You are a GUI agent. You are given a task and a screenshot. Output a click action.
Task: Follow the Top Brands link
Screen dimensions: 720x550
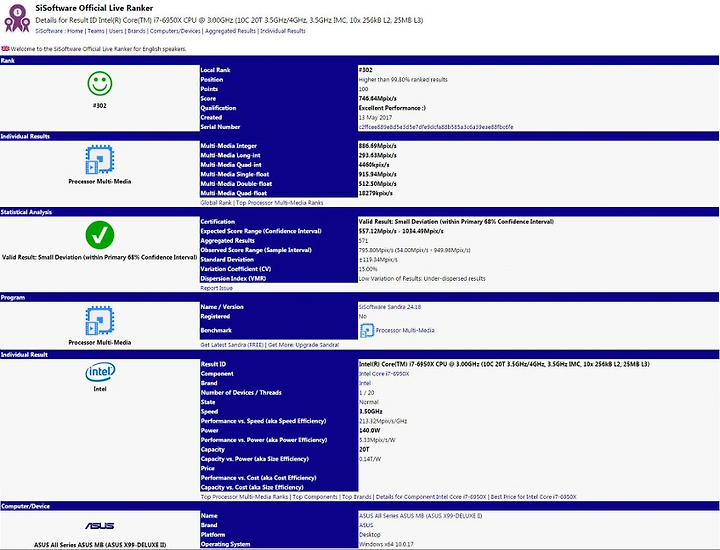357,497
